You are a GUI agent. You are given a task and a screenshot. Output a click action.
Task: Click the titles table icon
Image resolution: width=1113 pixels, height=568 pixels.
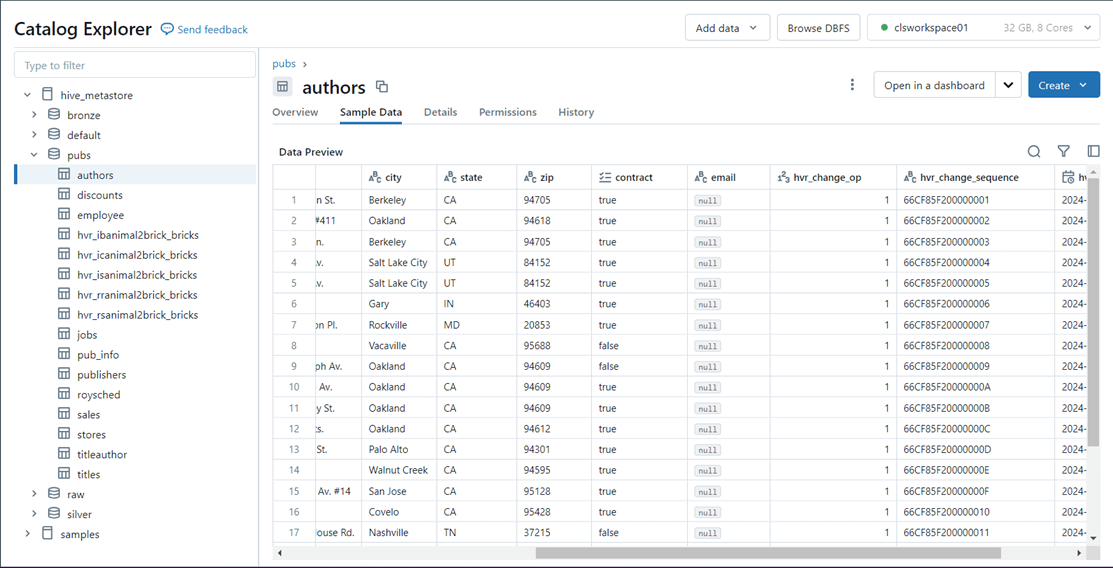point(64,474)
